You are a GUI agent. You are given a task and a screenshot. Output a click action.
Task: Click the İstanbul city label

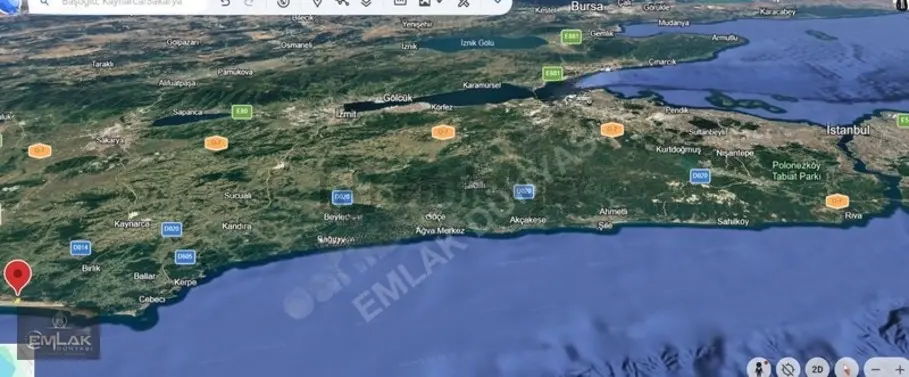click(848, 130)
